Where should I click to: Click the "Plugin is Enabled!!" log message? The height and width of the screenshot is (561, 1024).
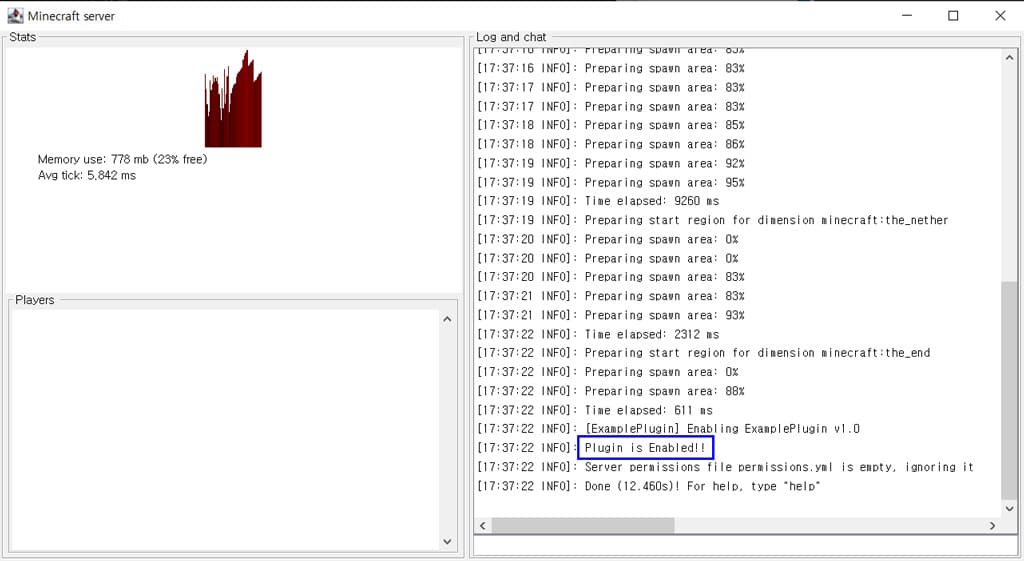[645, 448]
